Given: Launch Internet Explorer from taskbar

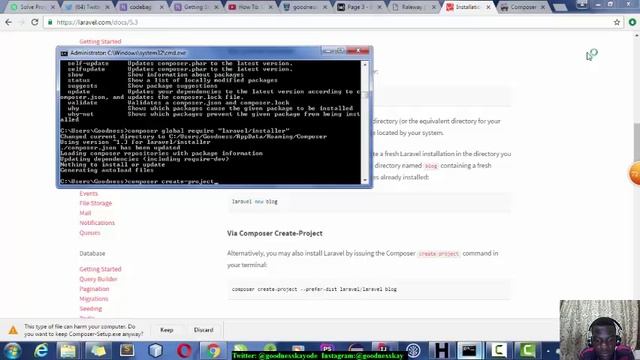Looking at the screenshot, I should [40, 351].
